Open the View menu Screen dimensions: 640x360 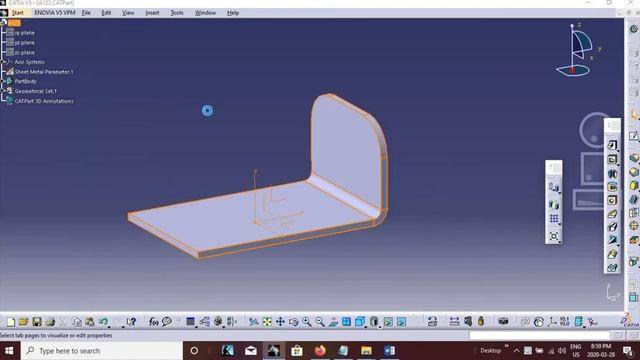pos(128,13)
